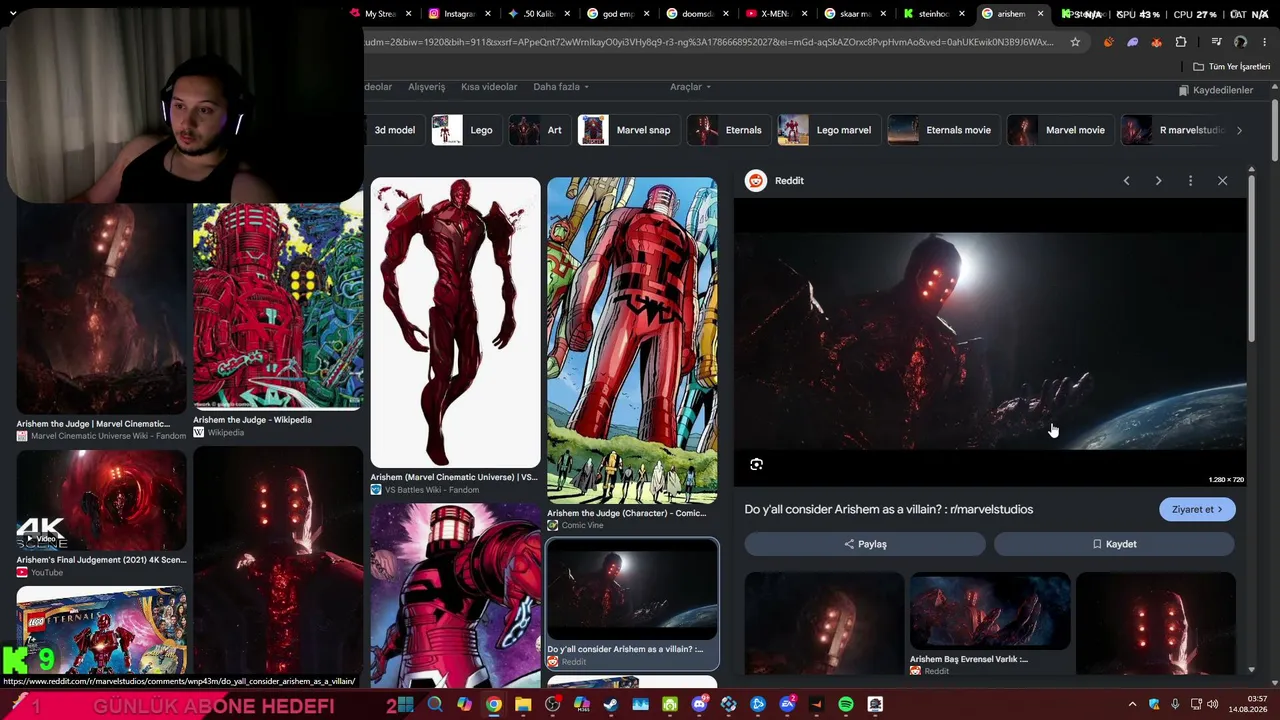1280x720 pixels.
Task: Switch to the 'Kısa videolar' search tab
Action: coord(489,87)
